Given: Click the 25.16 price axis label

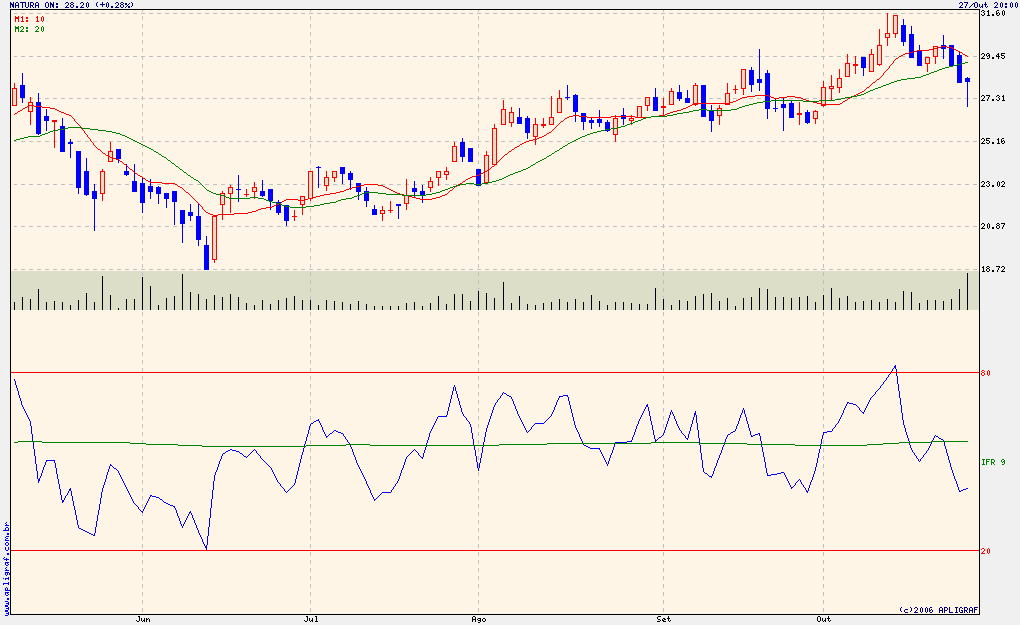Looking at the screenshot, I should (x=993, y=141).
